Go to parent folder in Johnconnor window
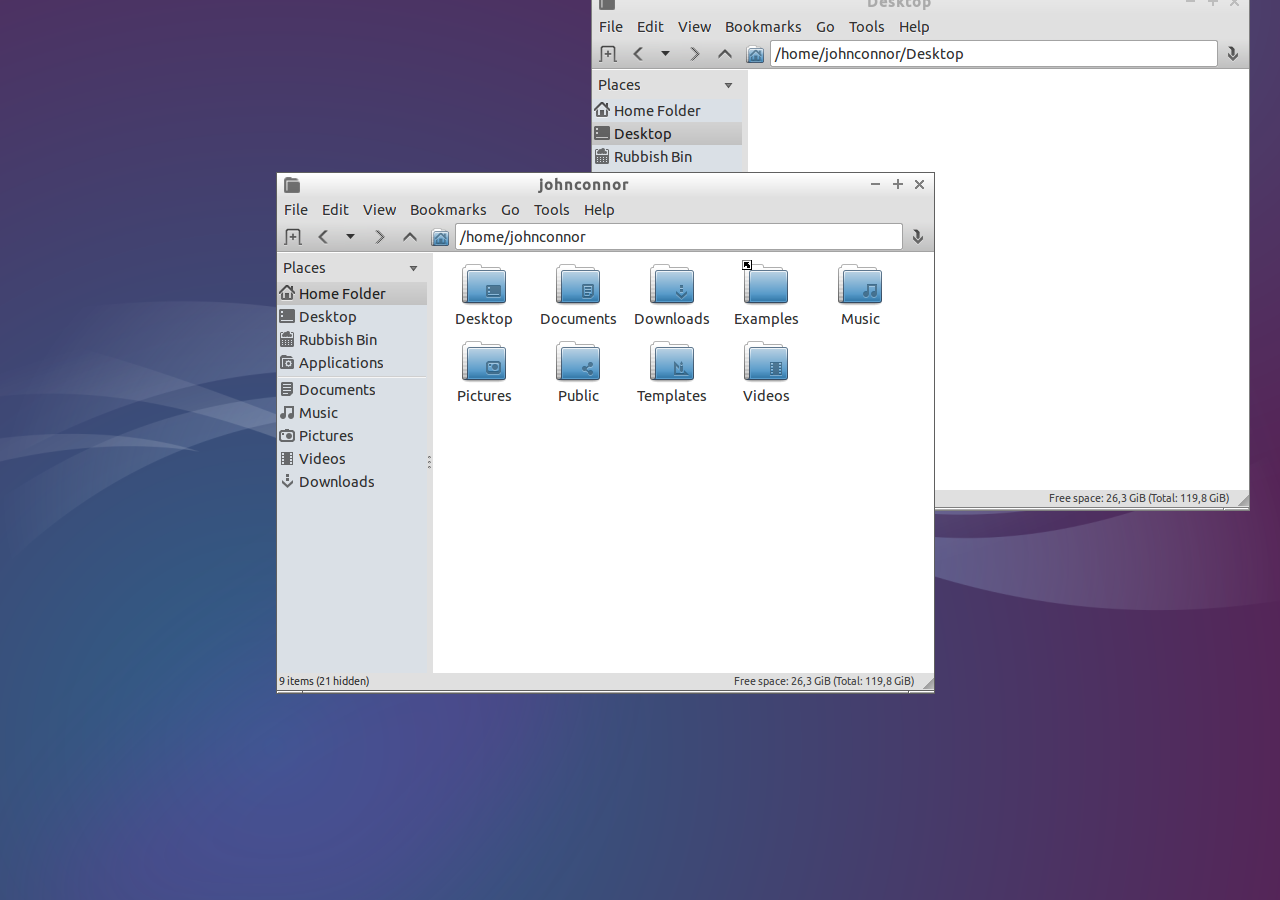This screenshot has height=900, width=1280. tap(410, 237)
